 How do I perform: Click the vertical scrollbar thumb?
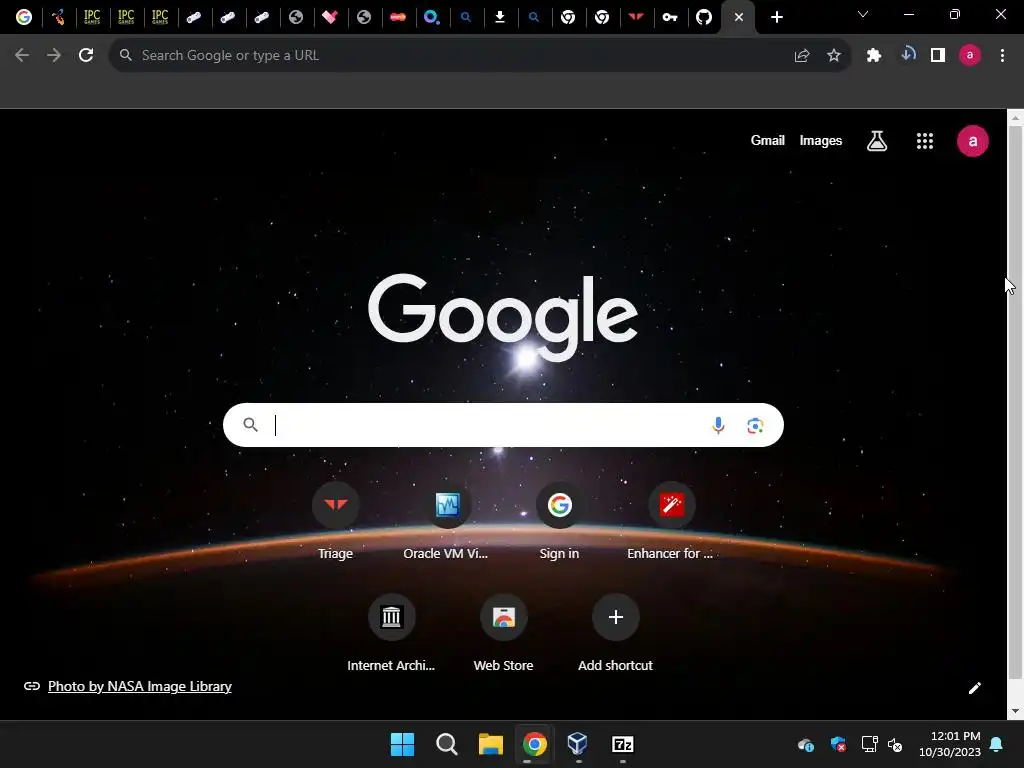pyautogui.click(x=1015, y=402)
